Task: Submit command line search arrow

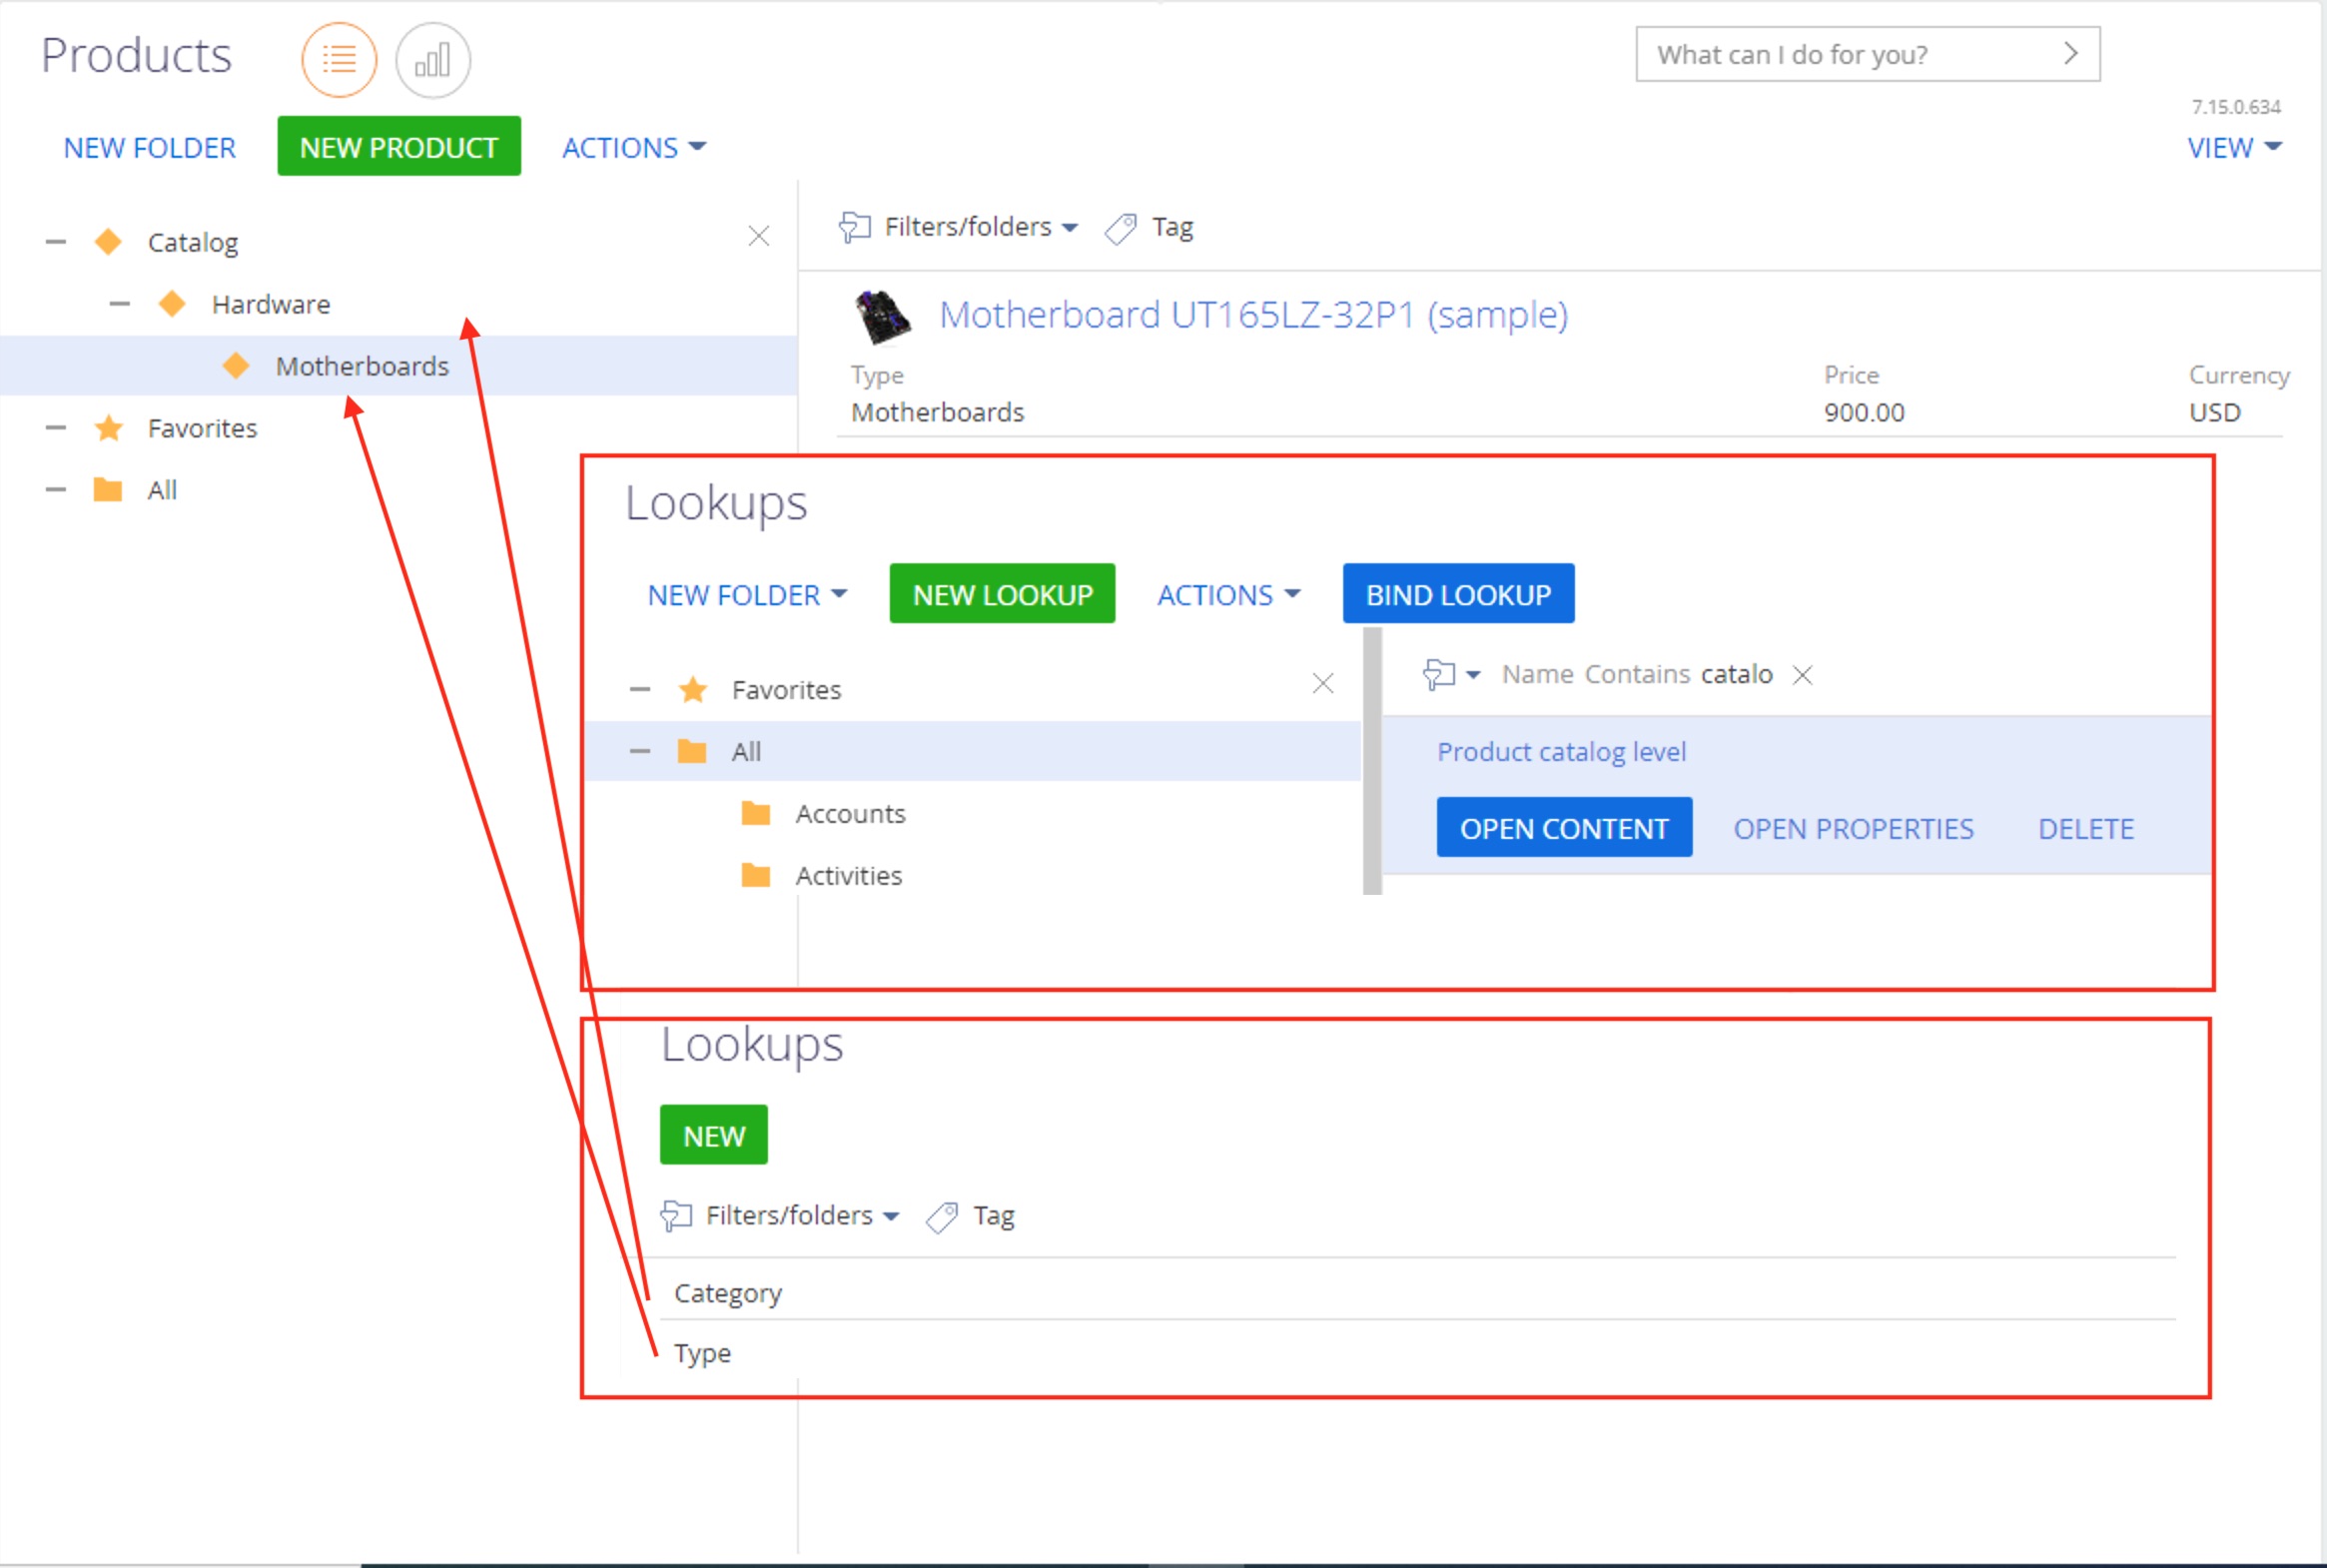Action: coord(2070,54)
